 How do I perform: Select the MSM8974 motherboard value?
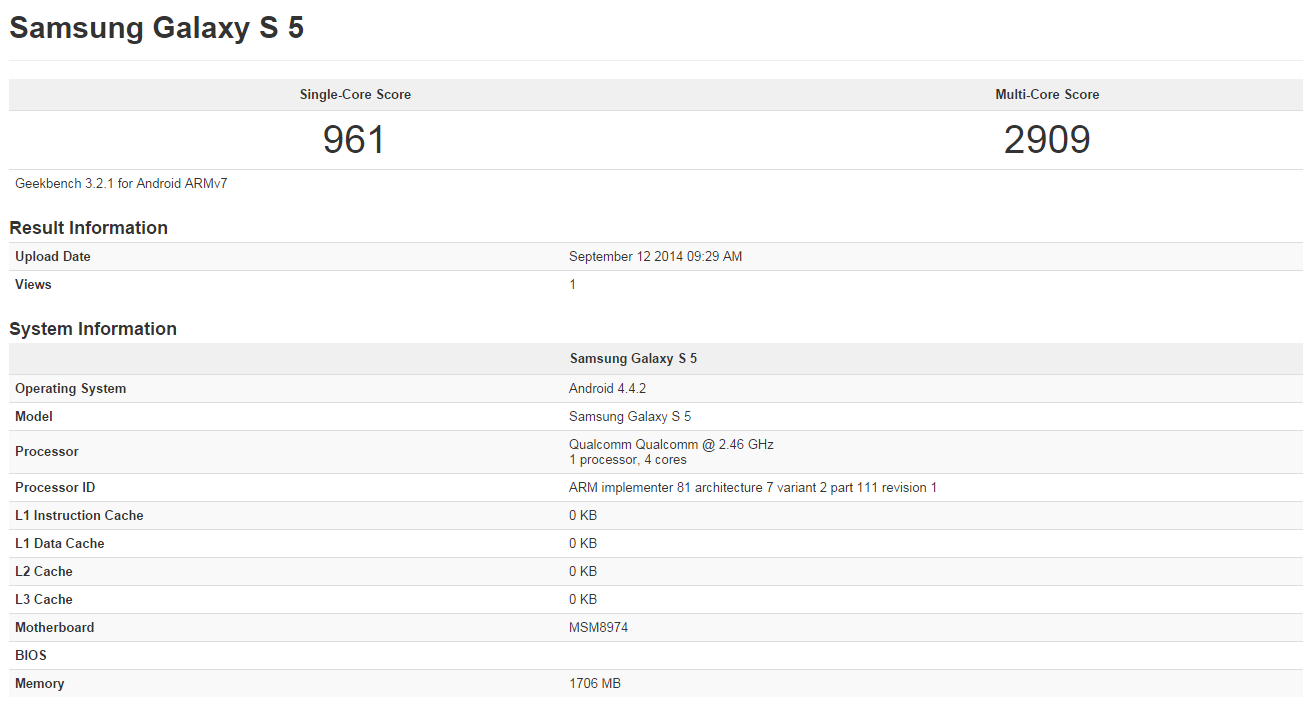point(599,628)
